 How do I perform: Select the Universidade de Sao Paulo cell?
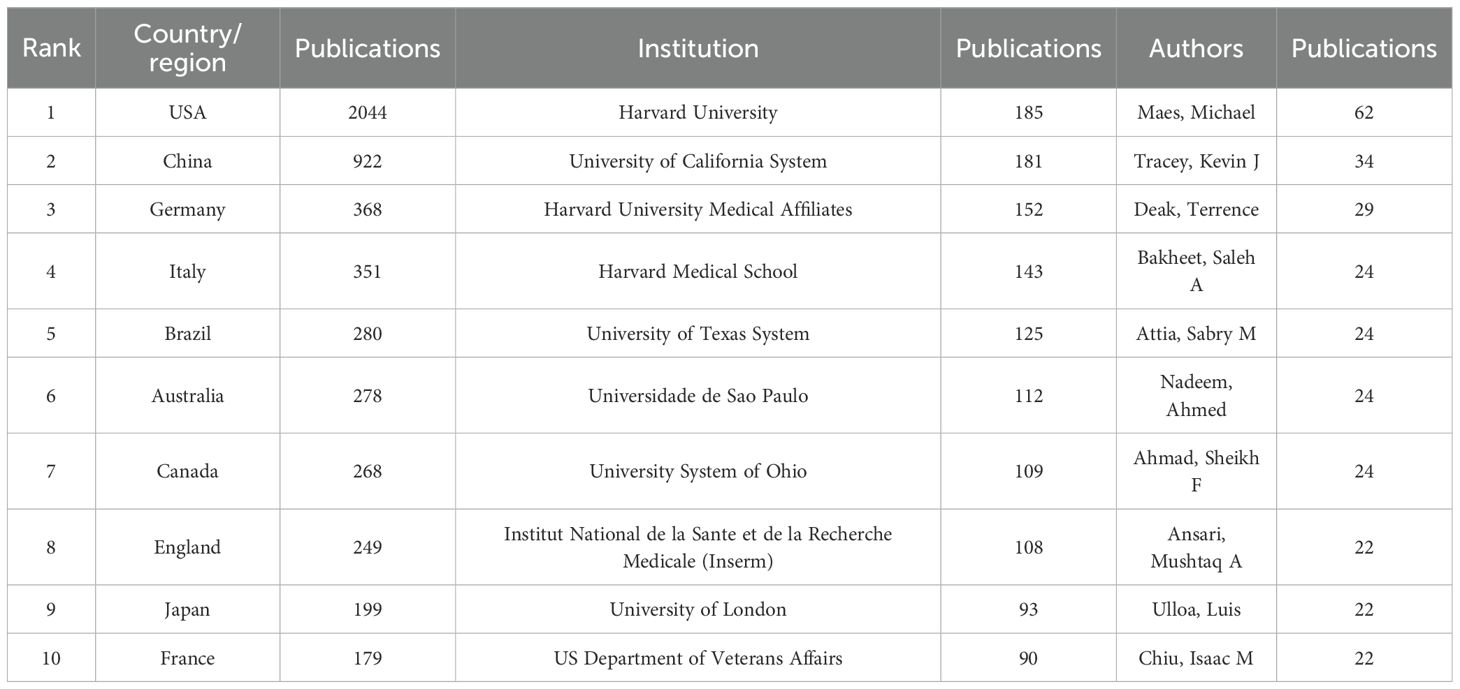pos(698,395)
